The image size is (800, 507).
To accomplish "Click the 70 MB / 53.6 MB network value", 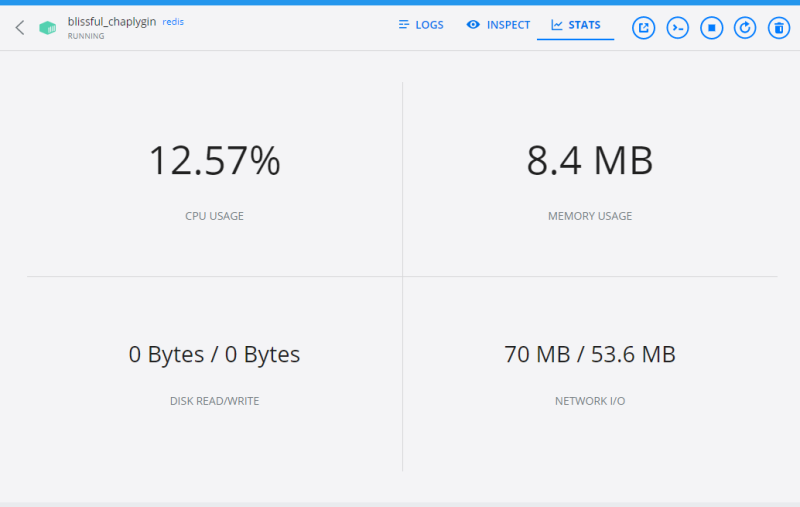I will click(x=590, y=354).
